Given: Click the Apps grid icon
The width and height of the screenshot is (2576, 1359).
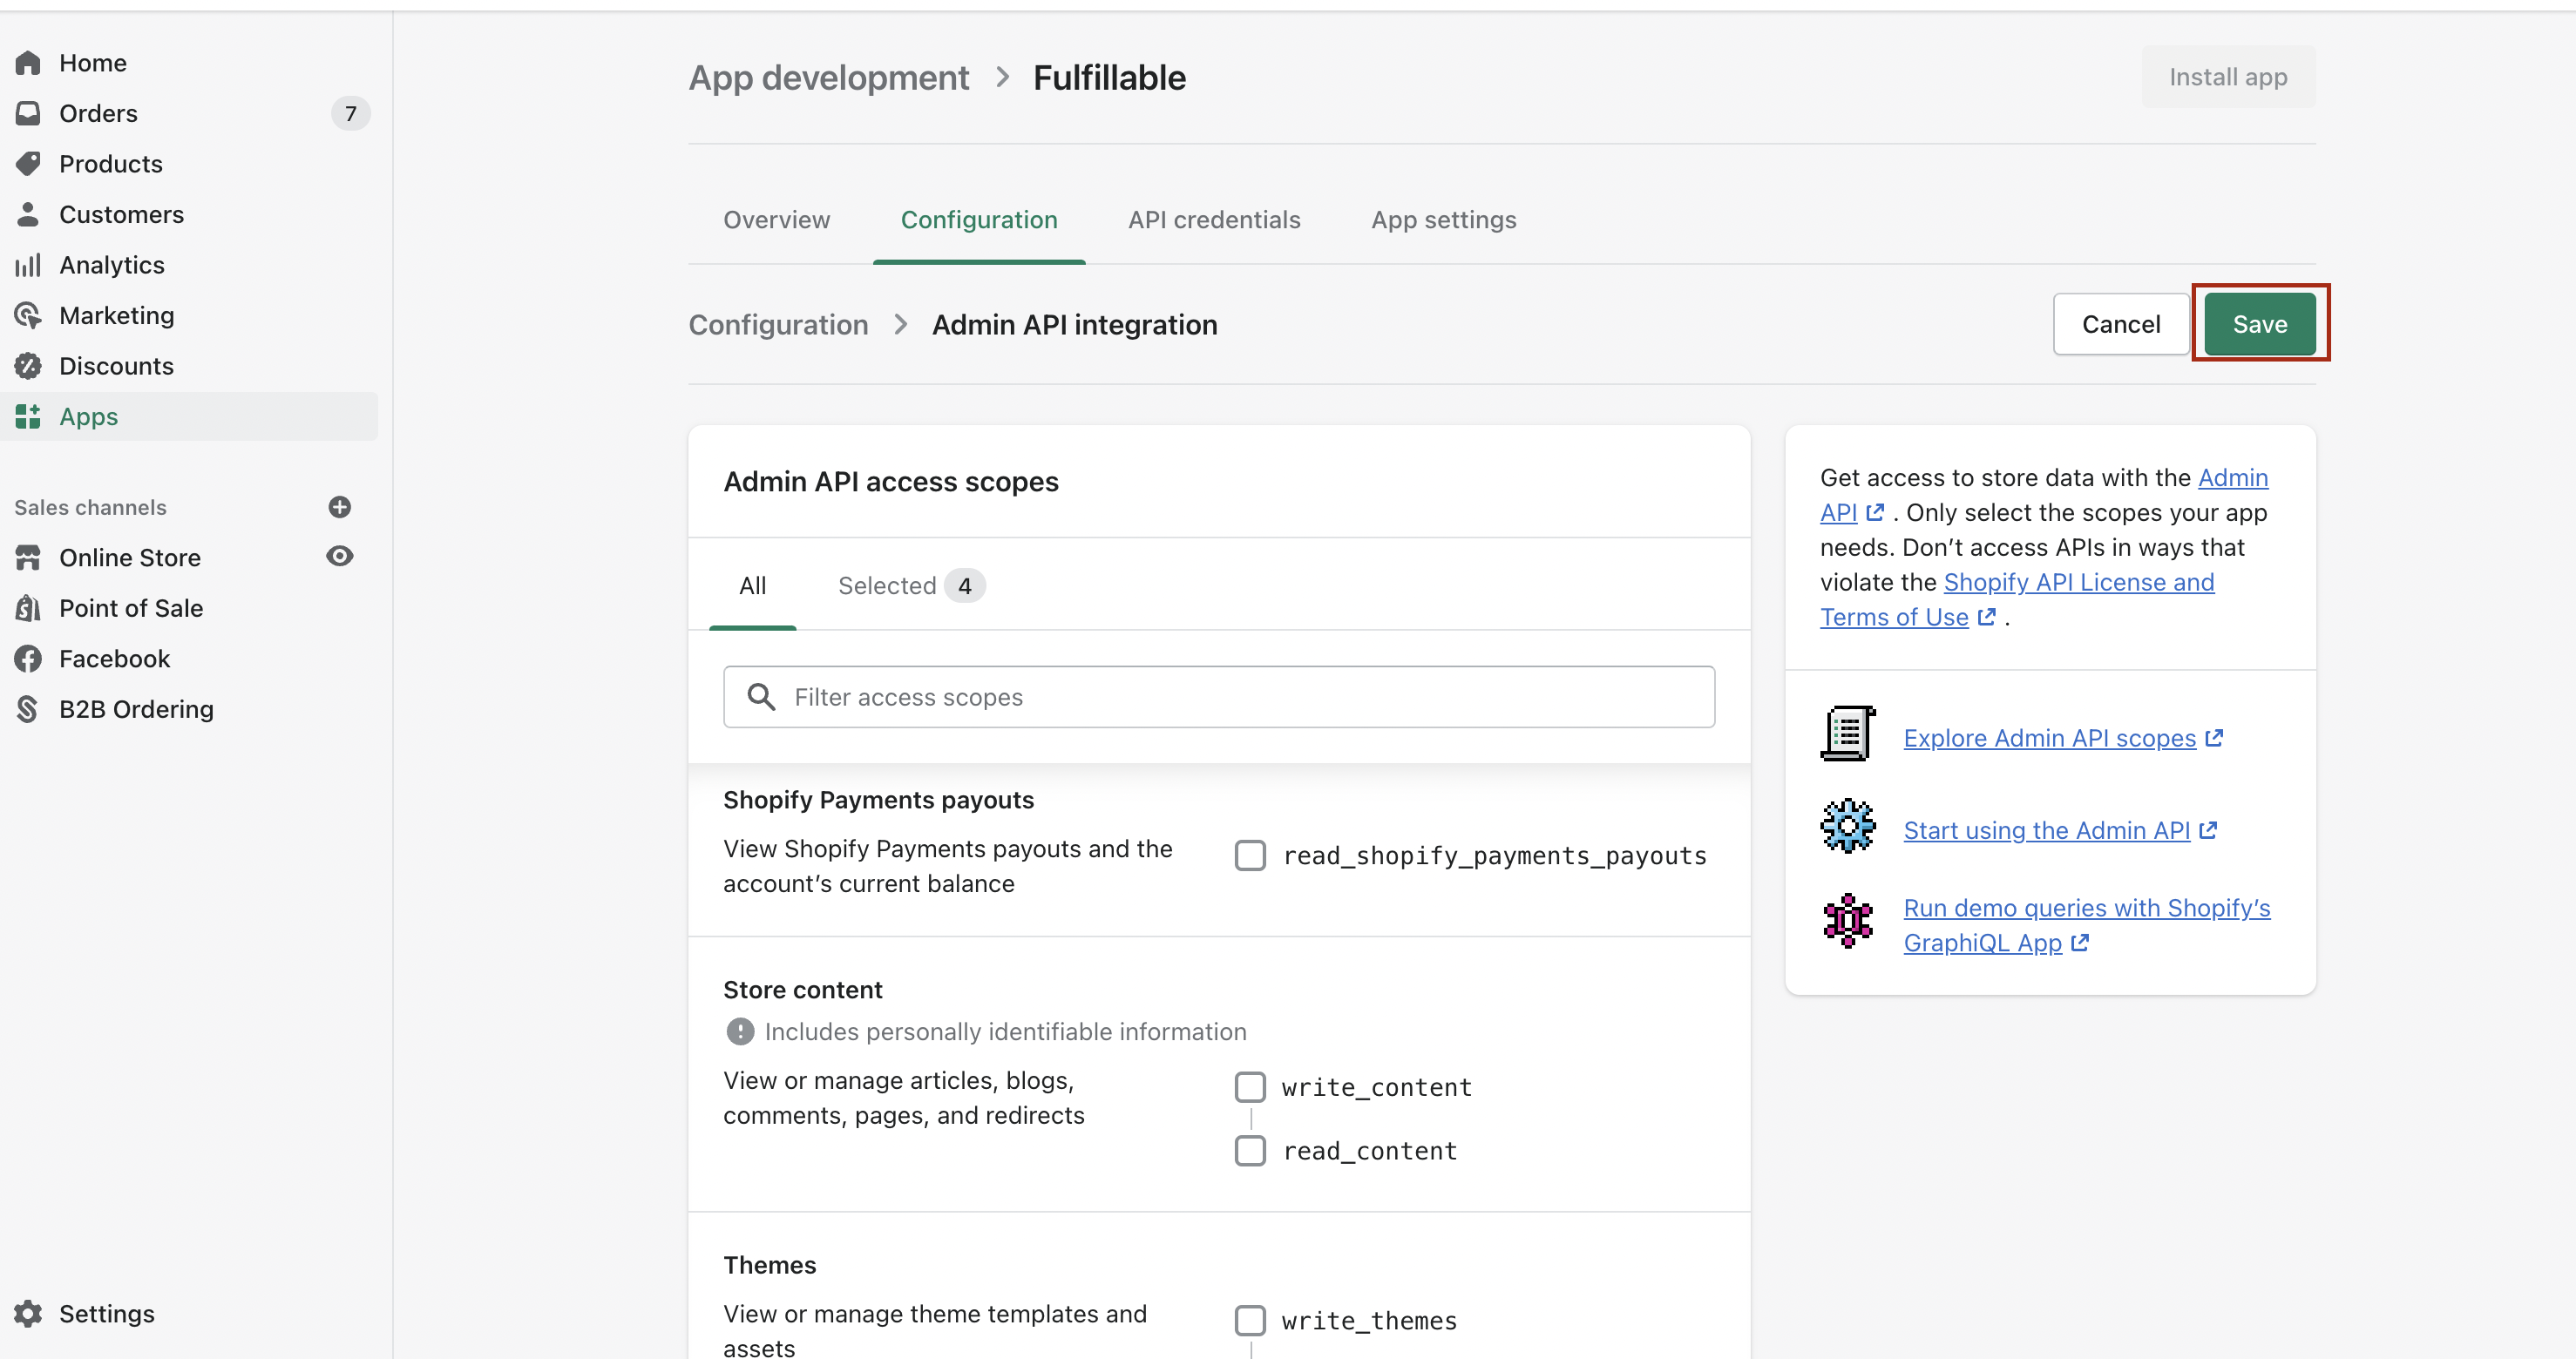Looking at the screenshot, I should coord(28,416).
